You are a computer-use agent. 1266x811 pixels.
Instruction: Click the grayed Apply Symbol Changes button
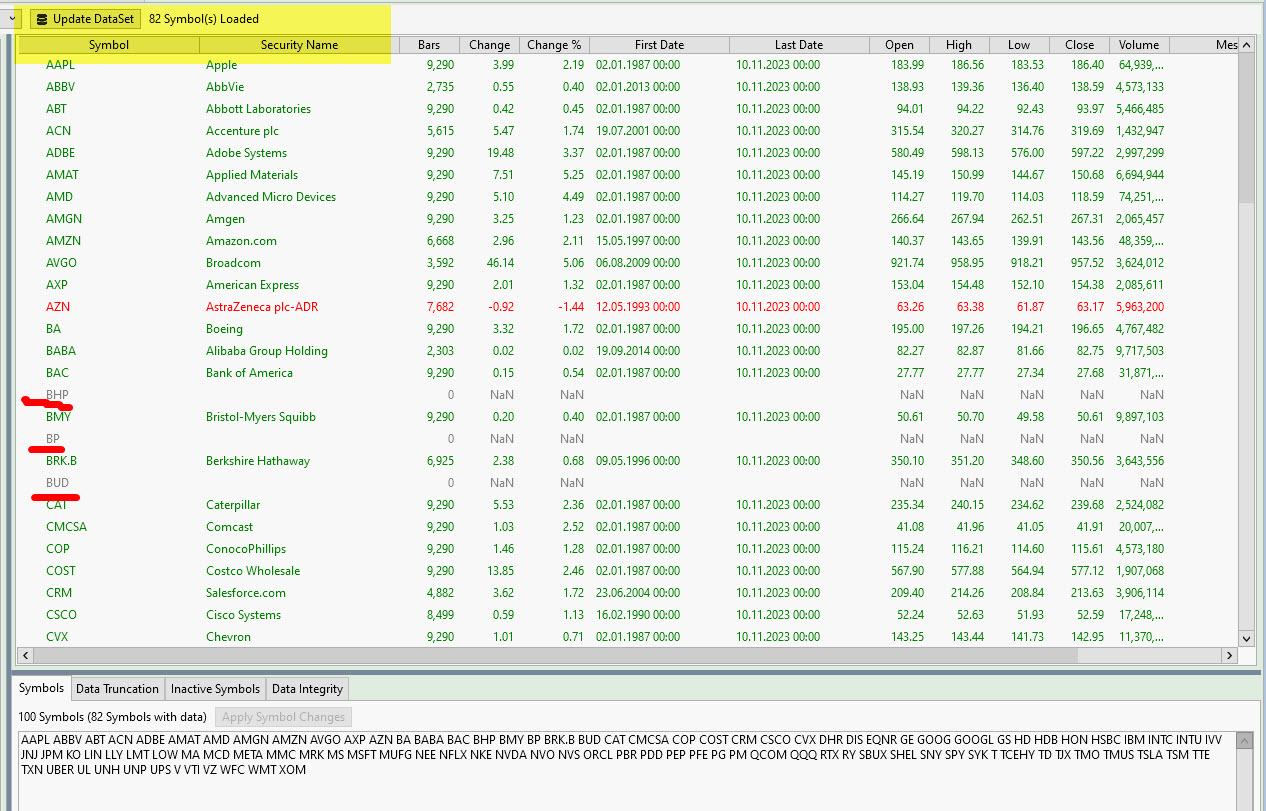pyautogui.click(x=283, y=717)
